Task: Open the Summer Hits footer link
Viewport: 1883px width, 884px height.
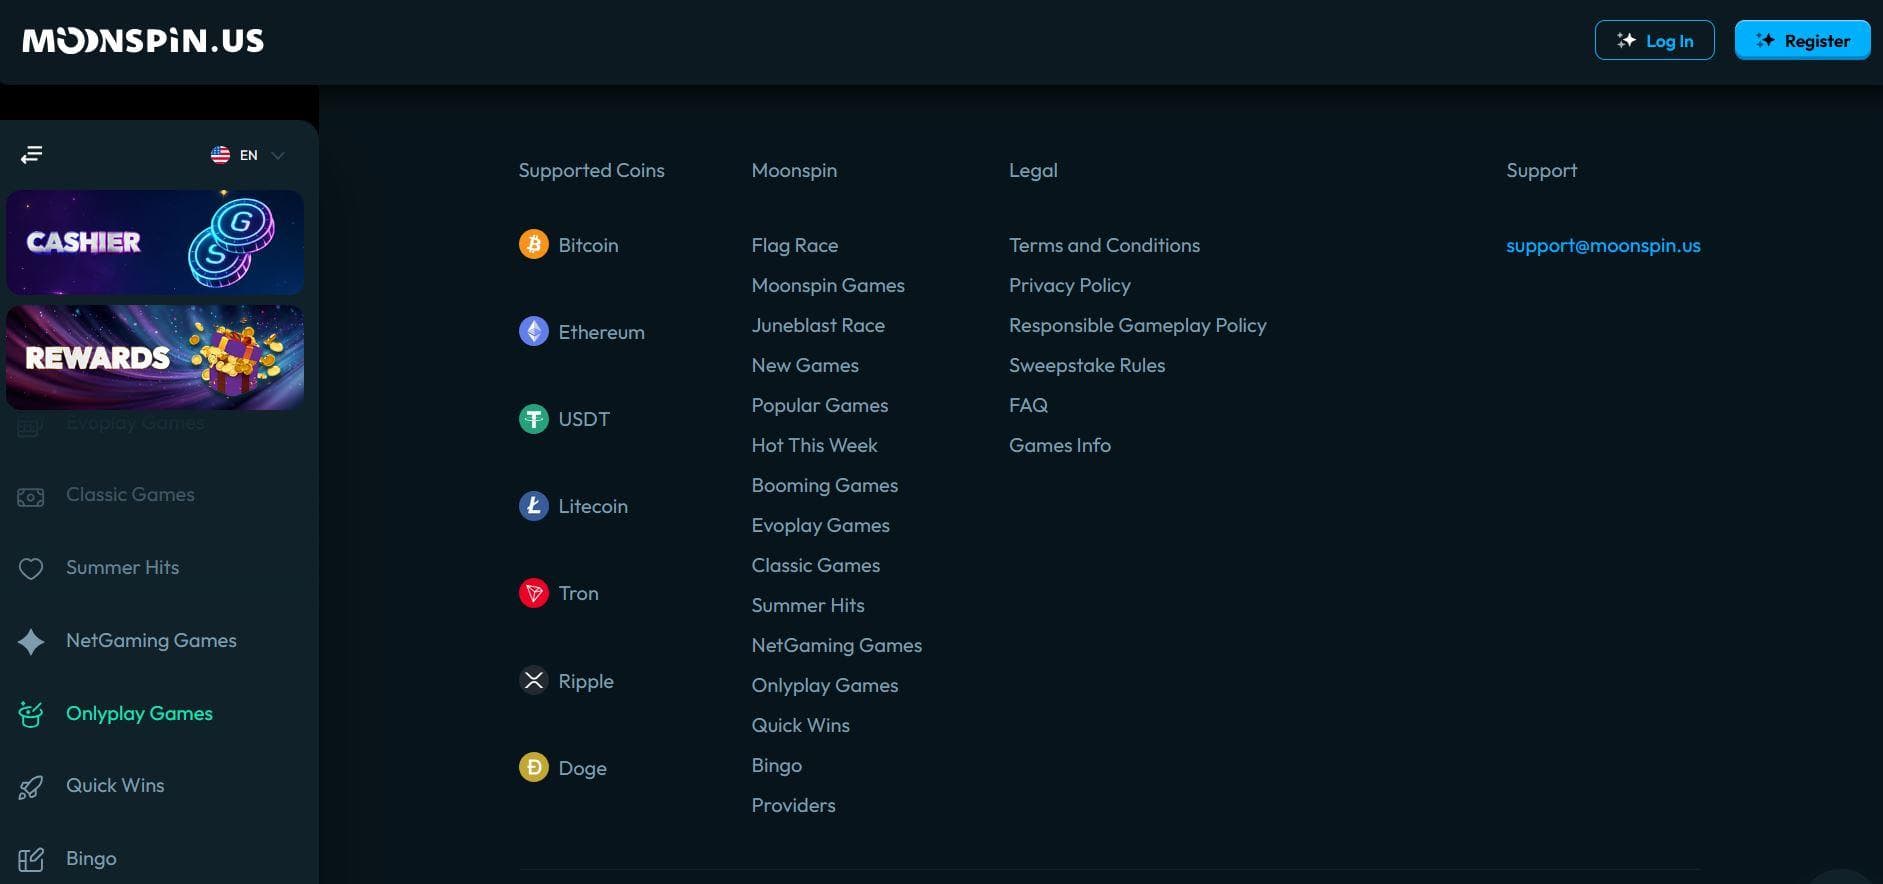Action: click(807, 605)
